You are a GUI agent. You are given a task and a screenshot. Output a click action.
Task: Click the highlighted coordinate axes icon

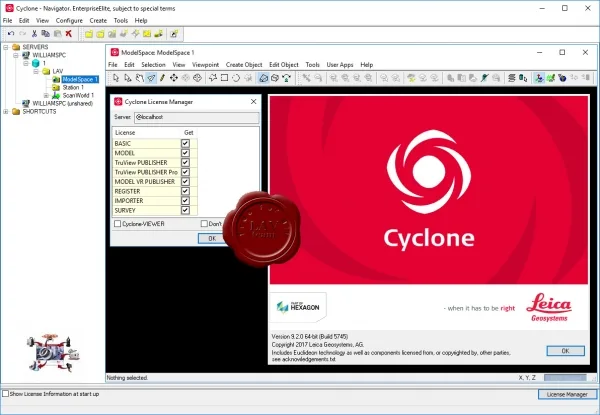pyautogui.click(x=539, y=78)
